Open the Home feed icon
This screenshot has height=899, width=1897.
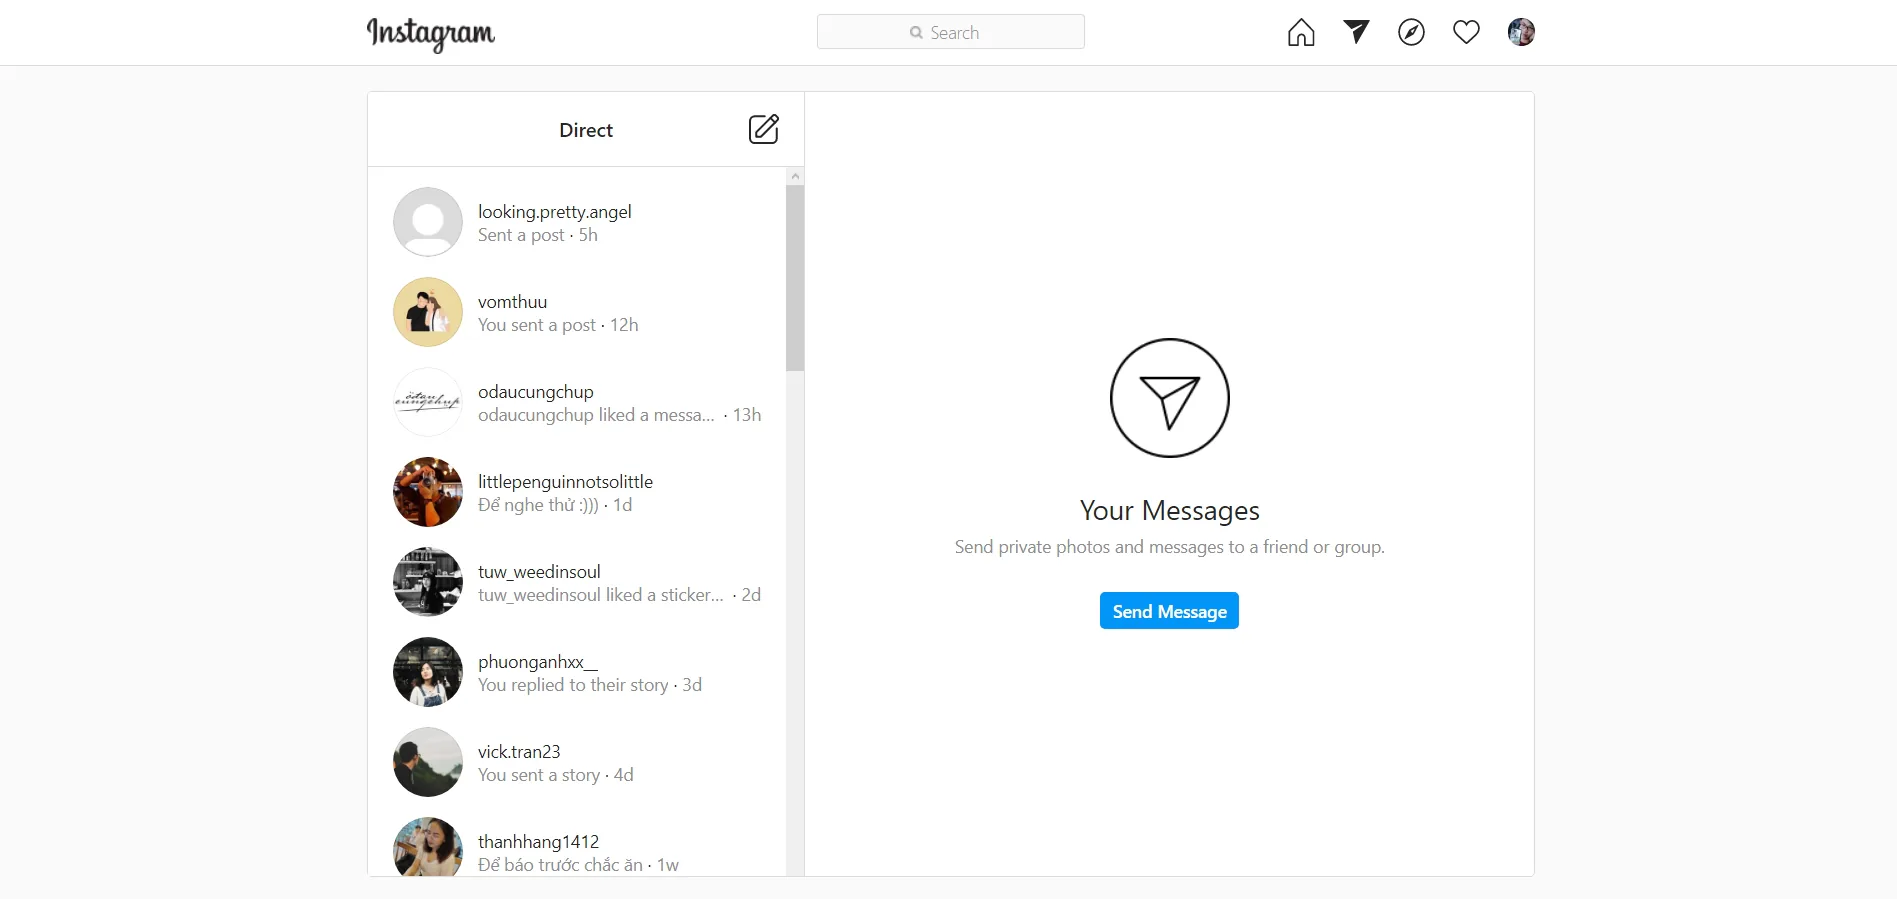pyautogui.click(x=1301, y=33)
